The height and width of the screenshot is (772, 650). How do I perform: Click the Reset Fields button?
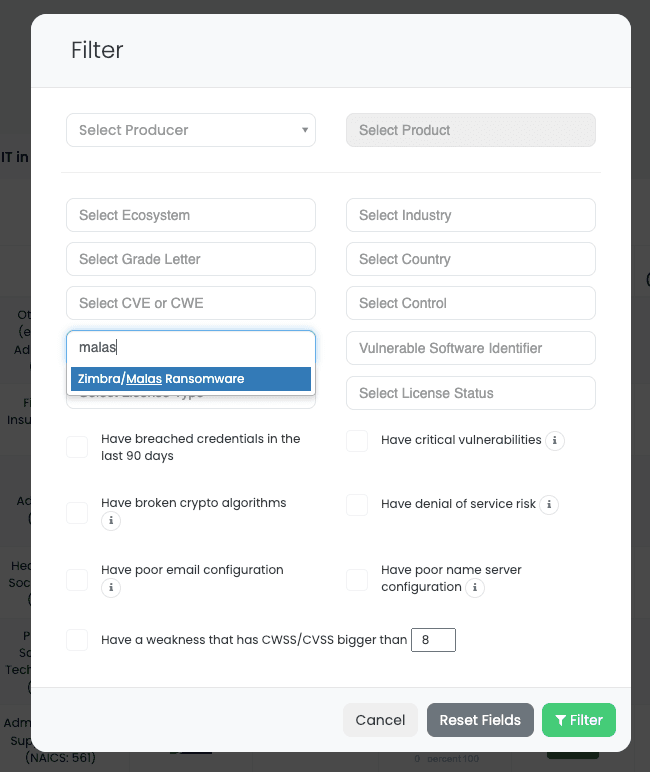(x=480, y=720)
